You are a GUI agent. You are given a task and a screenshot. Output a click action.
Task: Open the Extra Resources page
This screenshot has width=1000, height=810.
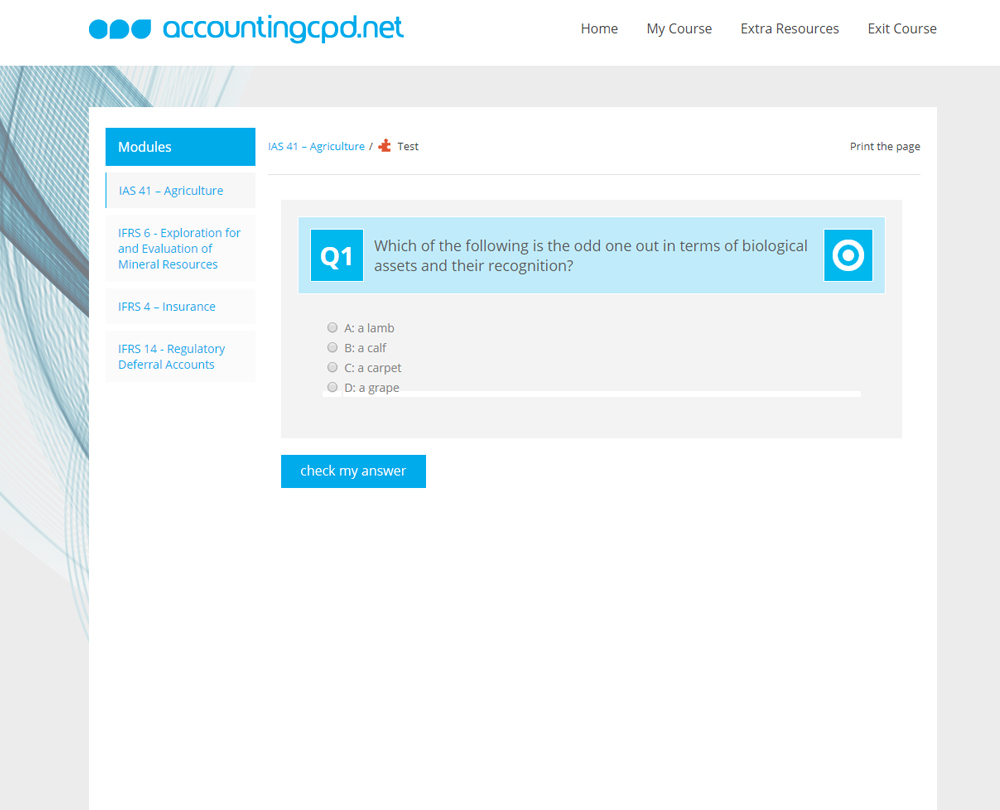pyautogui.click(x=789, y=29)
